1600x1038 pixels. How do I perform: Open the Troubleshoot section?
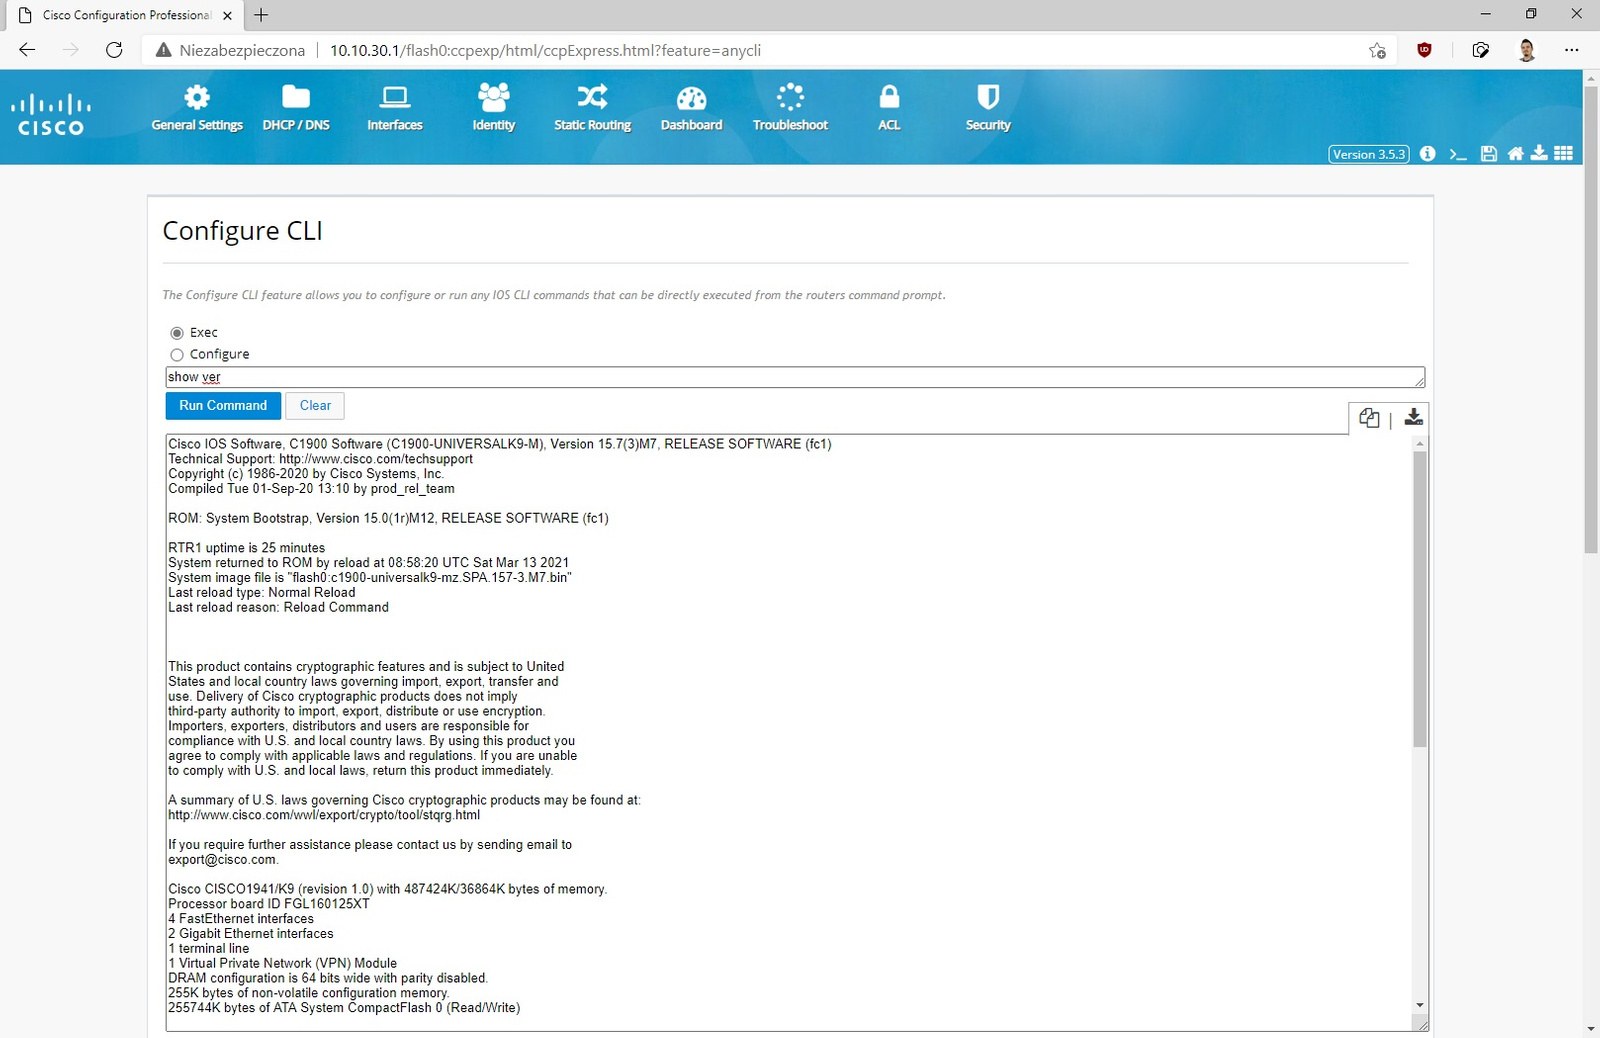(x=790, y=108)
